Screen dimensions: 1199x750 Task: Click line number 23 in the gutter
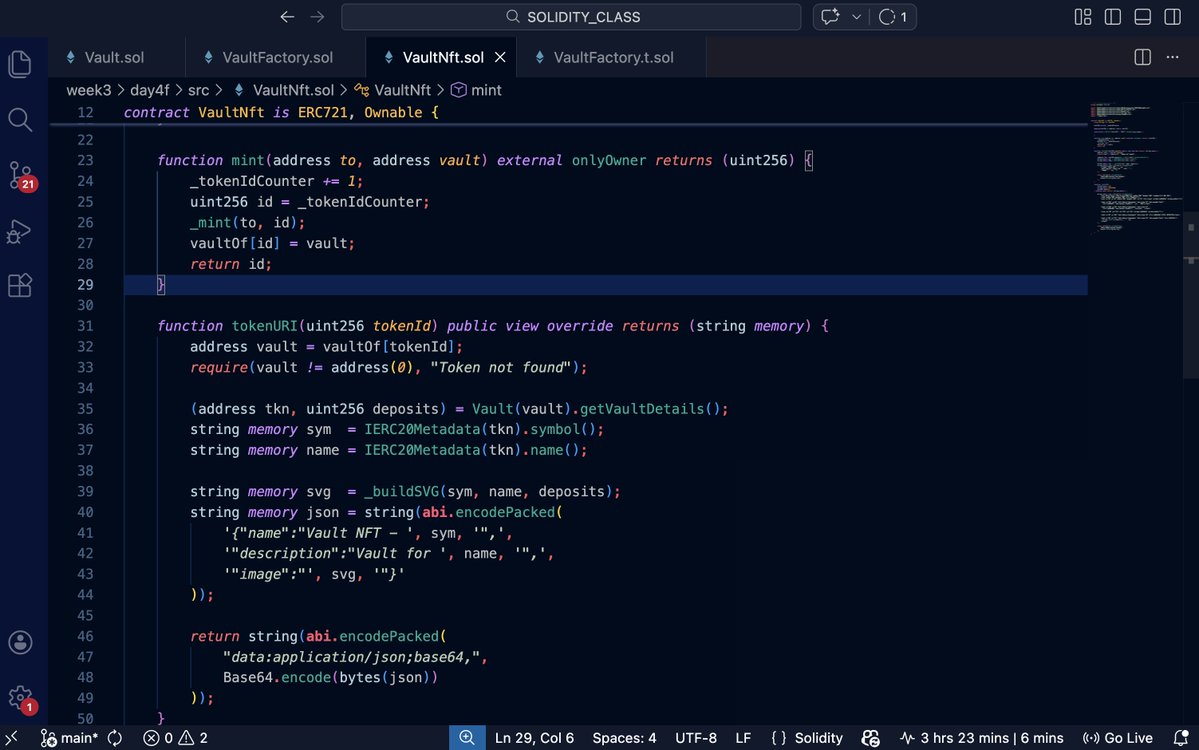(85, 161)
